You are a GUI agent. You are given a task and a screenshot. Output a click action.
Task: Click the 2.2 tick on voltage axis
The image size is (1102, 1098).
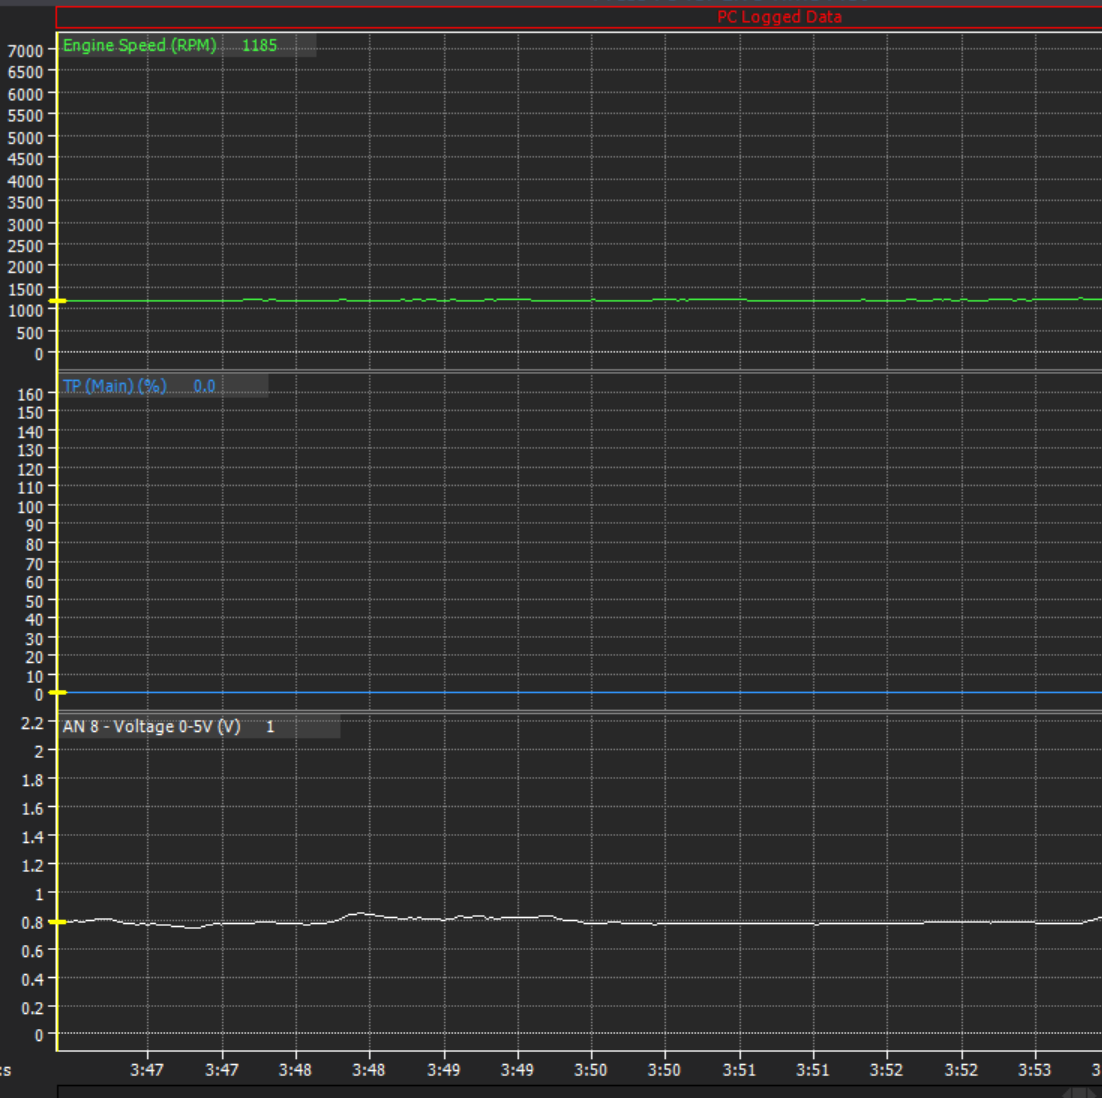pos(32,723)
